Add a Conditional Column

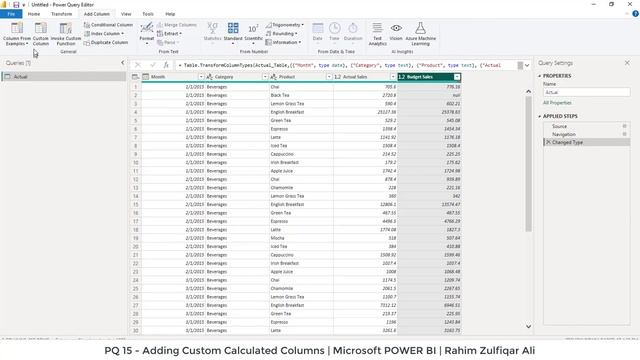[x=108, y=25]
